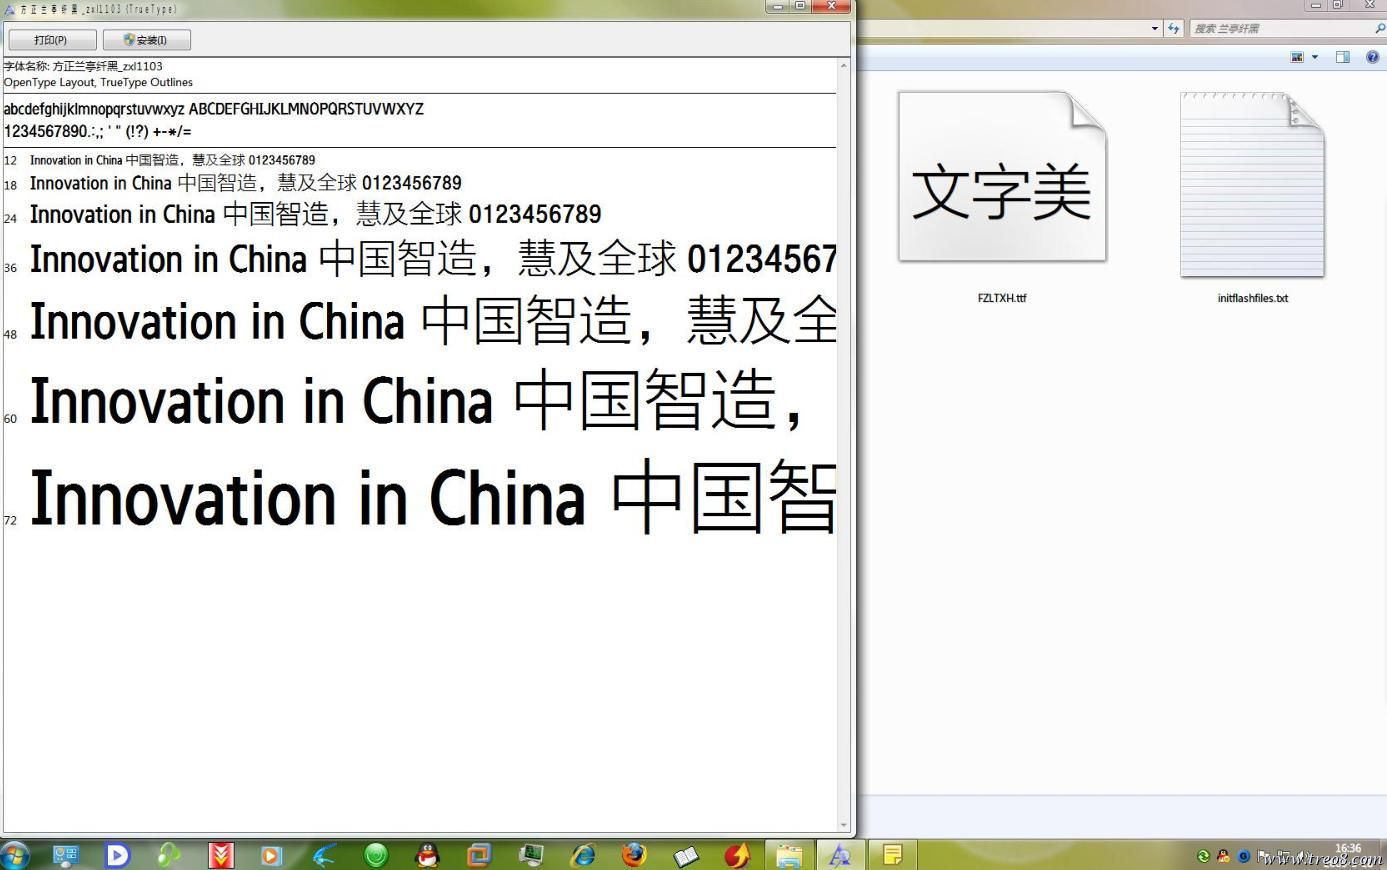Open the green circular taskbar icon
Viewport: 1387px width, 870px height.
tap(376, 855)
